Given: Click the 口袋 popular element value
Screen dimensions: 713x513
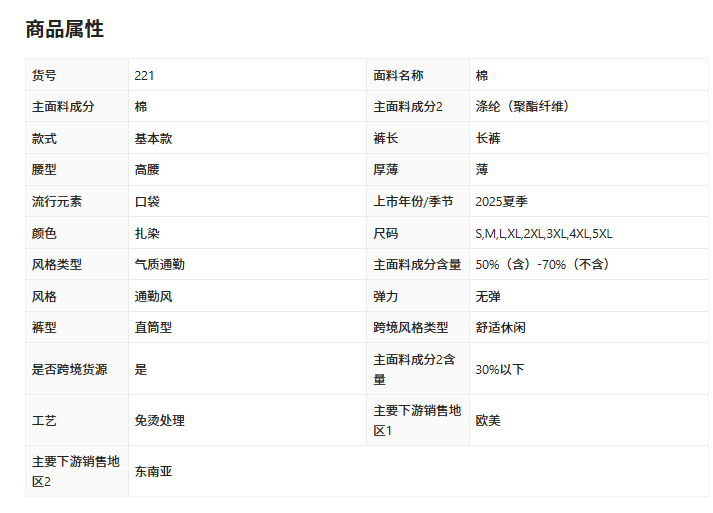Looking at the screenshot, I should [147, 201].
